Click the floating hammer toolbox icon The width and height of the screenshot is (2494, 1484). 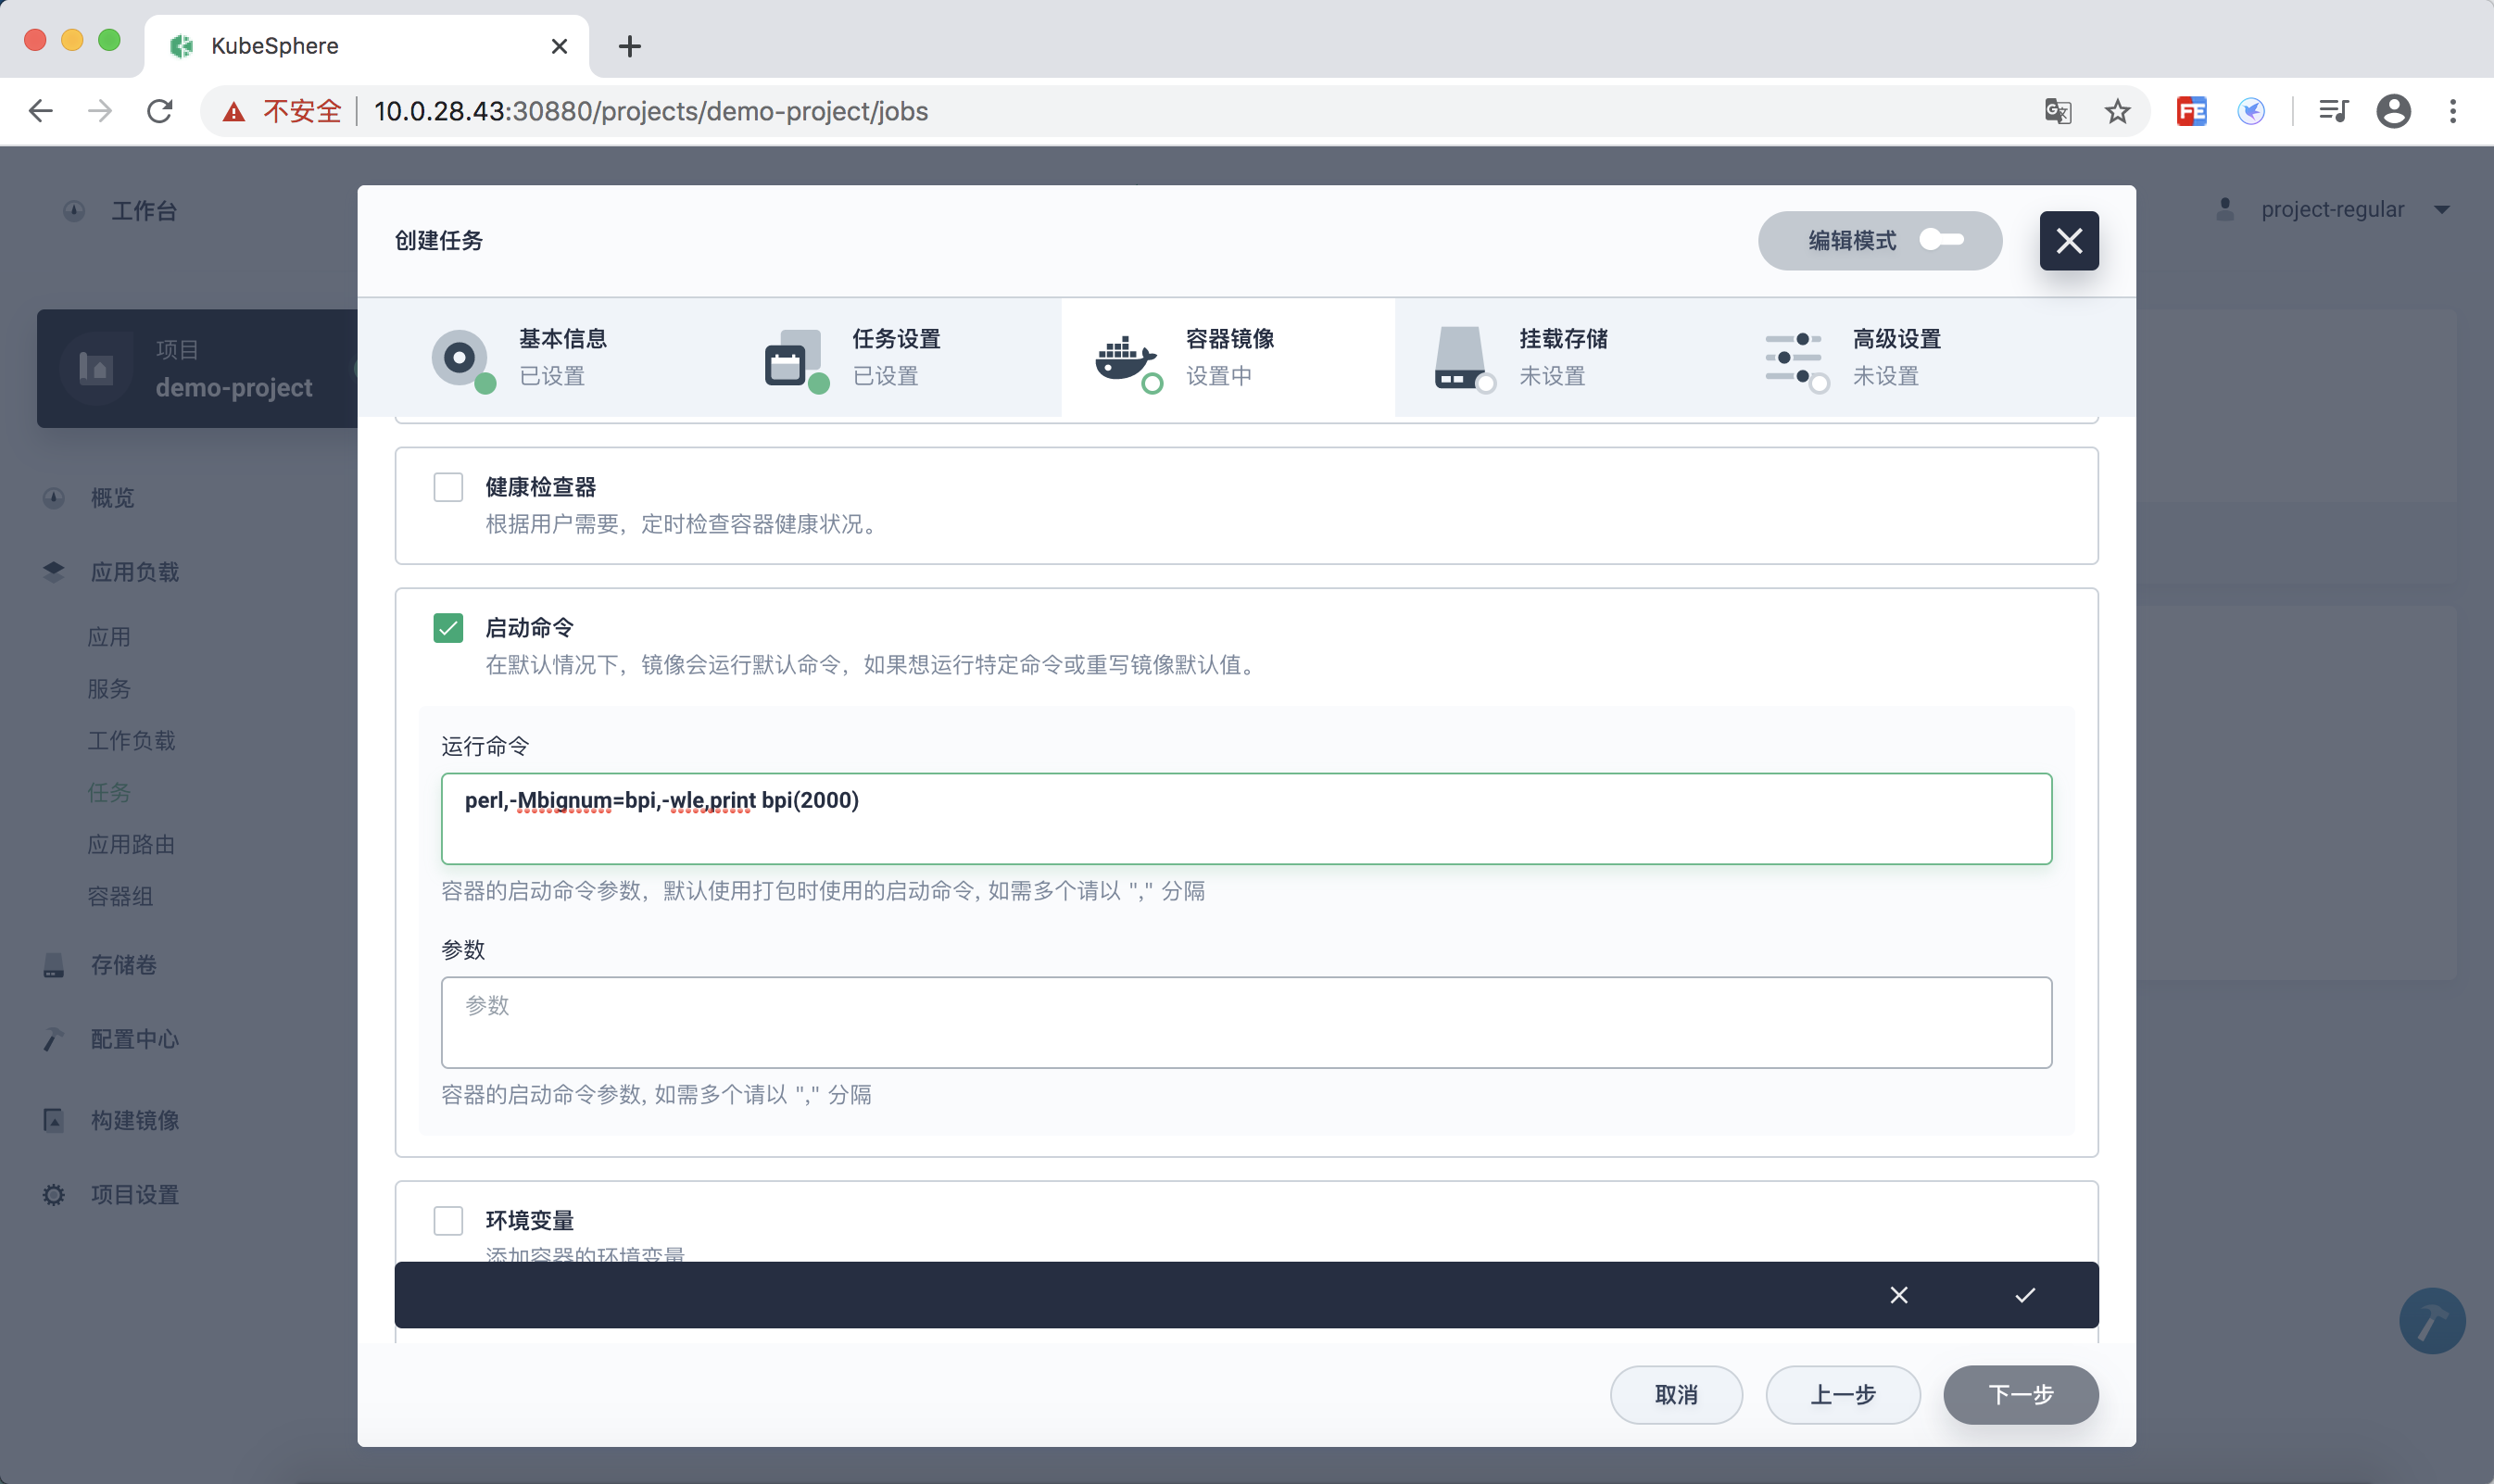tap(2431, 1321)
